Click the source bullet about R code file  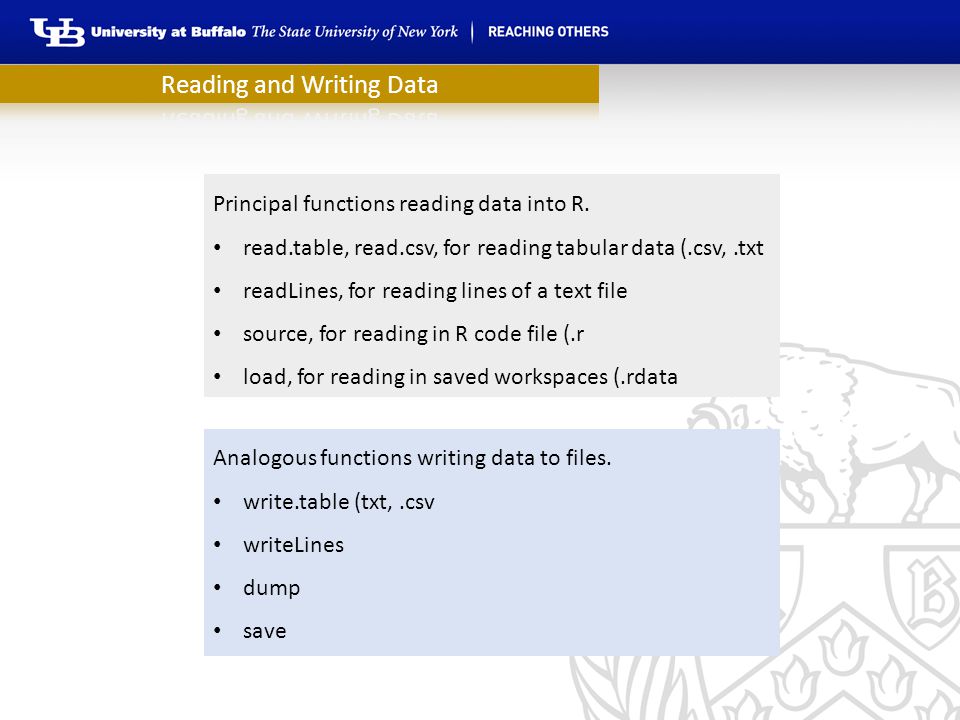[x=413, y=334]
